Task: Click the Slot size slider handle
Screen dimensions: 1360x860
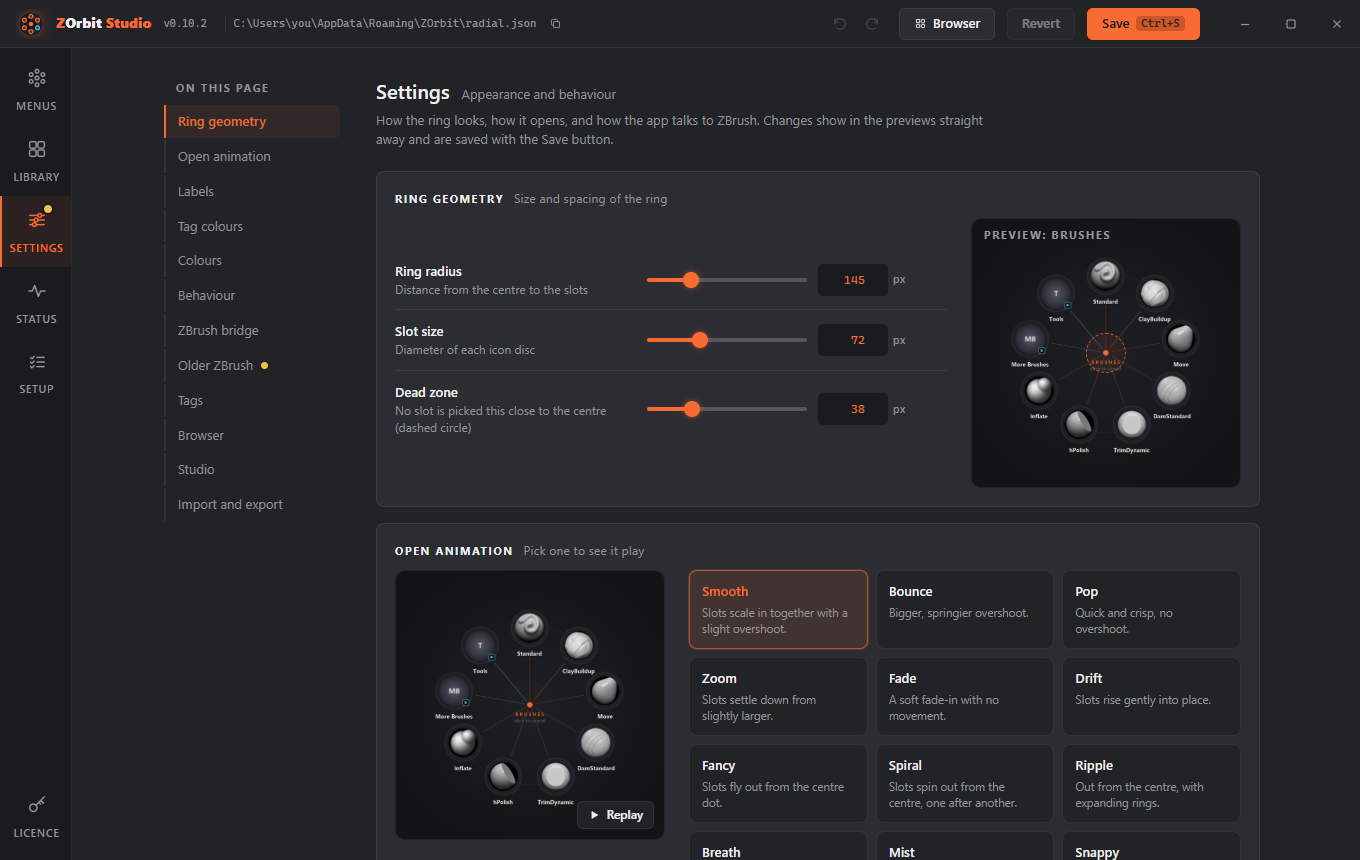Action: tap(700, 340)
